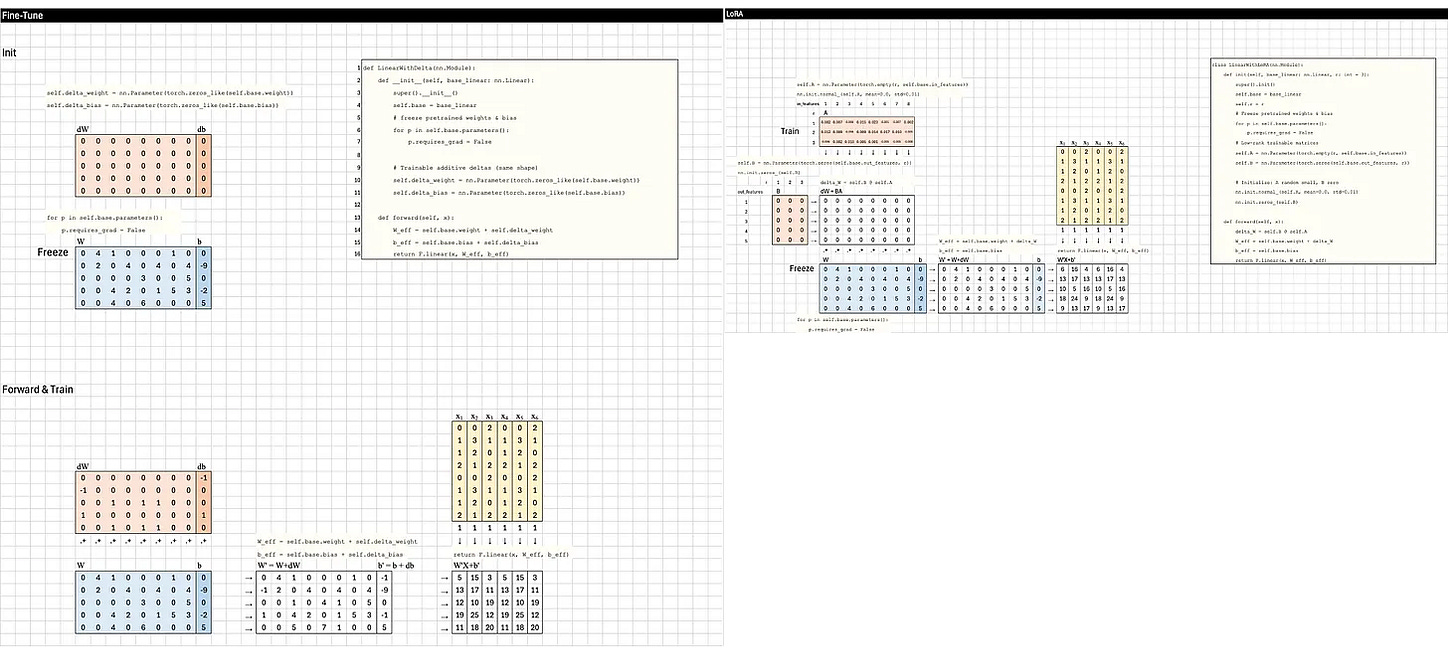Click the "b' = b + db" label
This screenshot has width=1456, height=658.
395,565
